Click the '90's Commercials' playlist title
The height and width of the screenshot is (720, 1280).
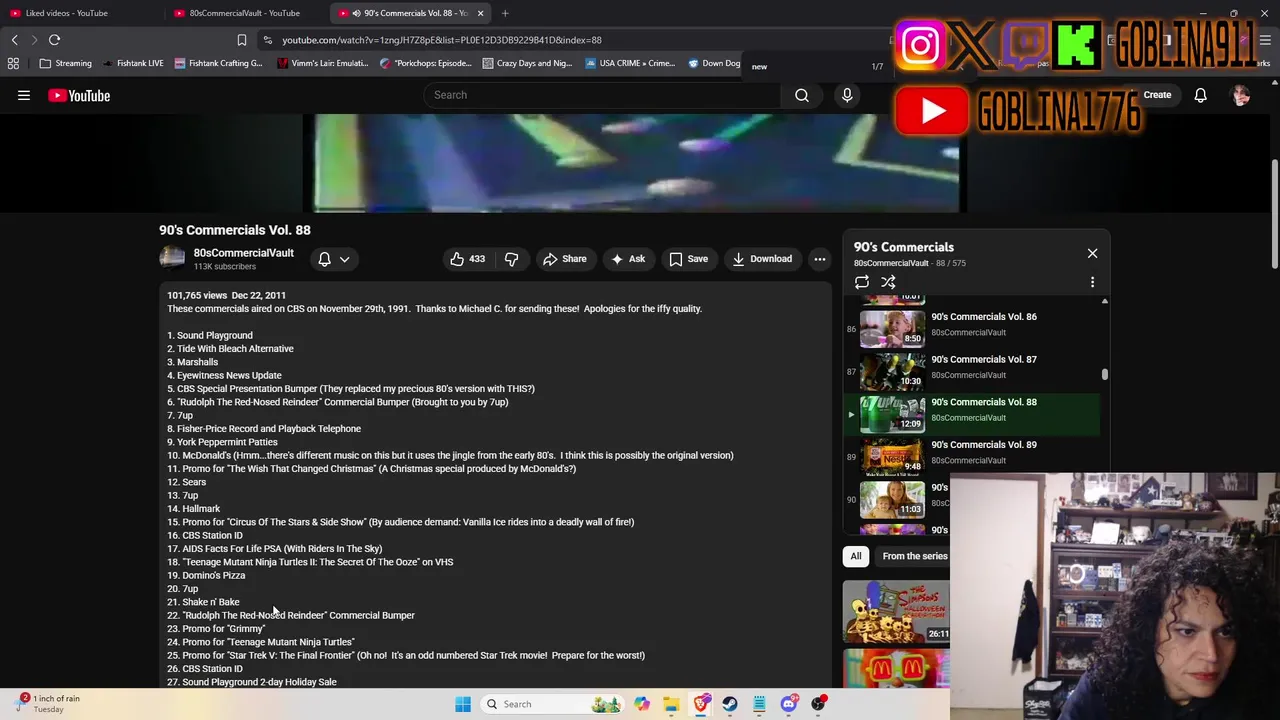click(x=903, y=247)
